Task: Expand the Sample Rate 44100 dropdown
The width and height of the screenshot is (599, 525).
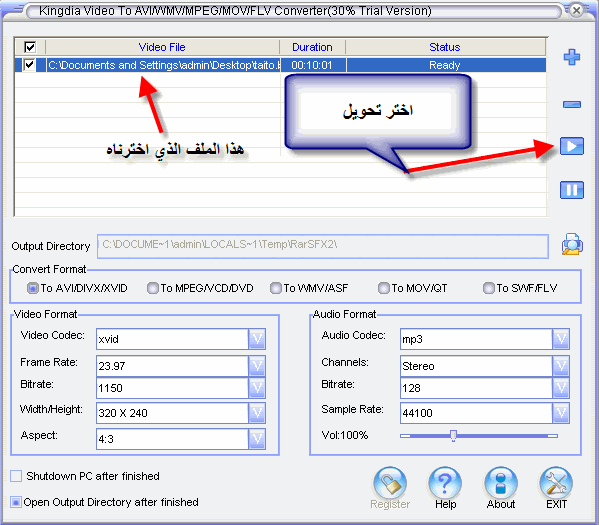Action: point(561,413)
